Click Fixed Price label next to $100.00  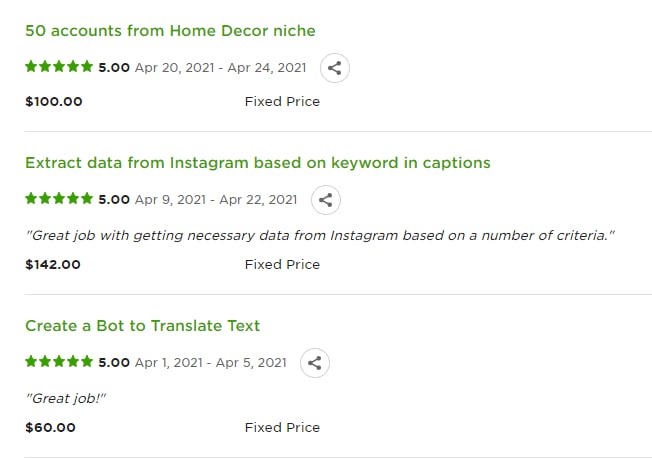(282, 101)
